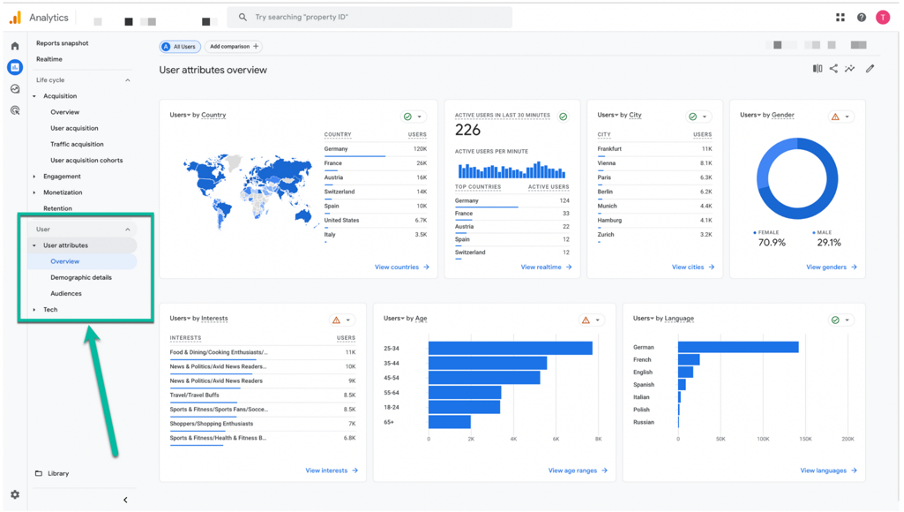The height and width of the screenshot is (512, 904).
Task: Focus the search box for property ID
Action: click(370, 17)
